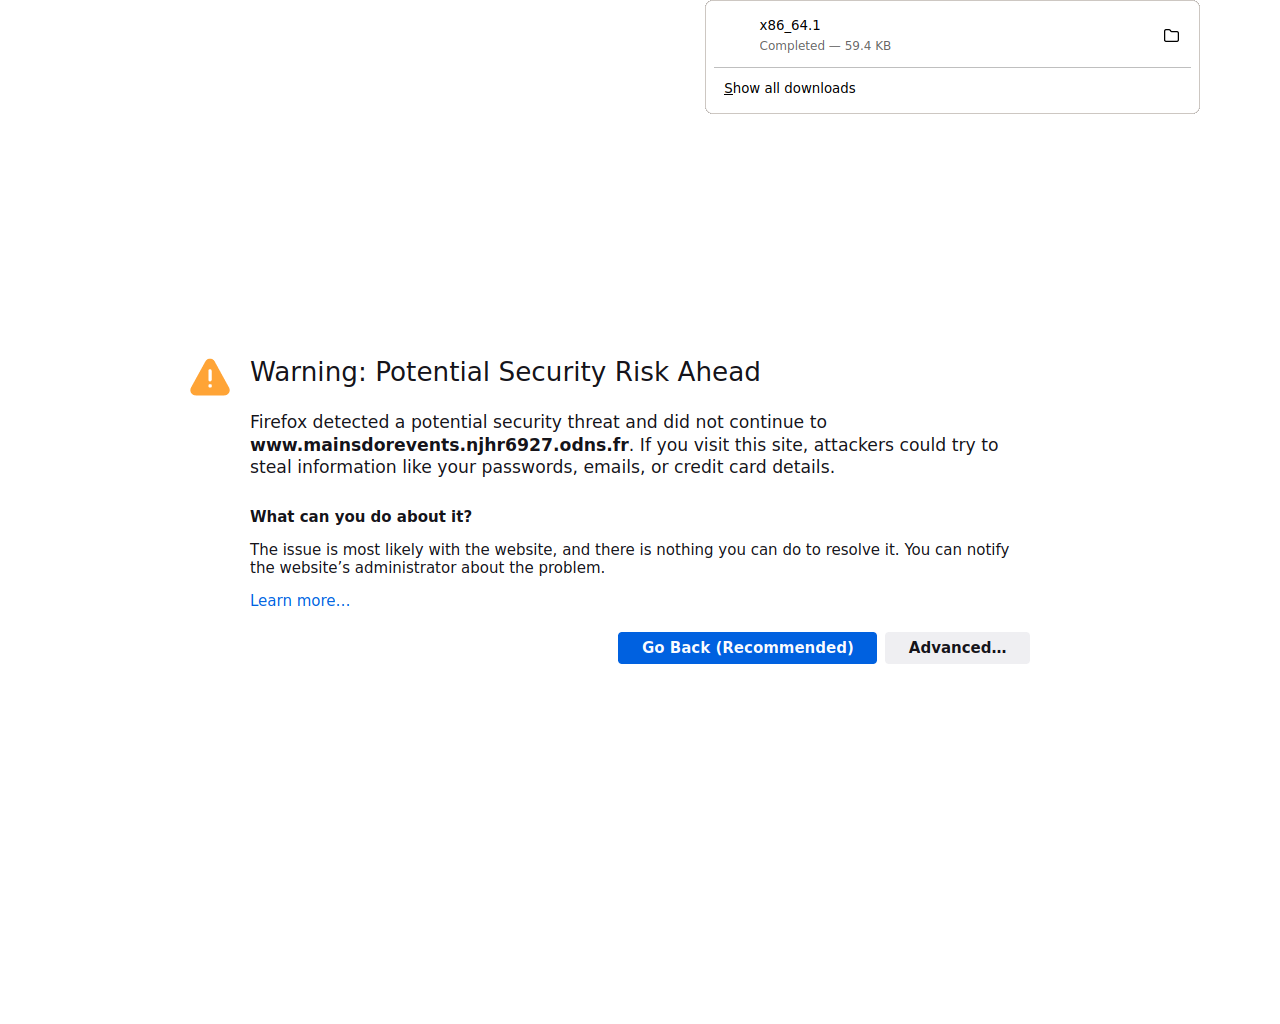Open the containing folder for x86_64.1
Screen dimensions: 1280x1024
pyautogui.click(x=1171, y=36)
